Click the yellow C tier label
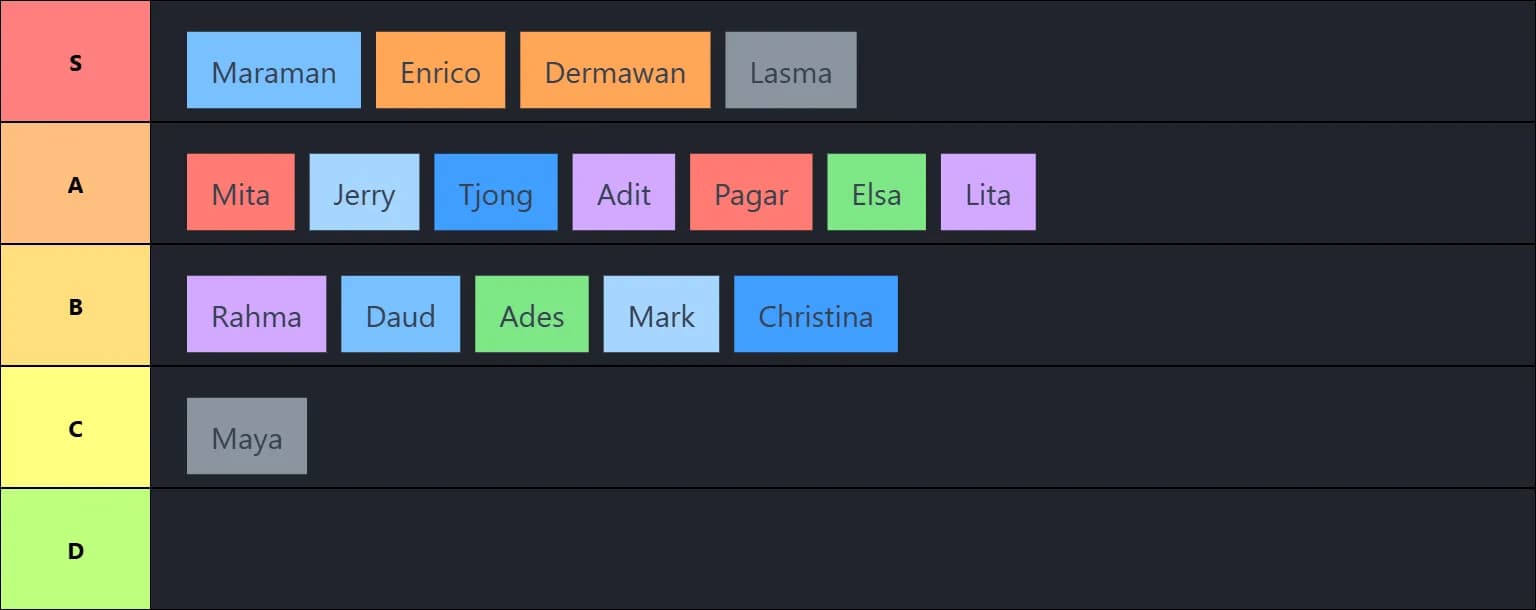 75,428
